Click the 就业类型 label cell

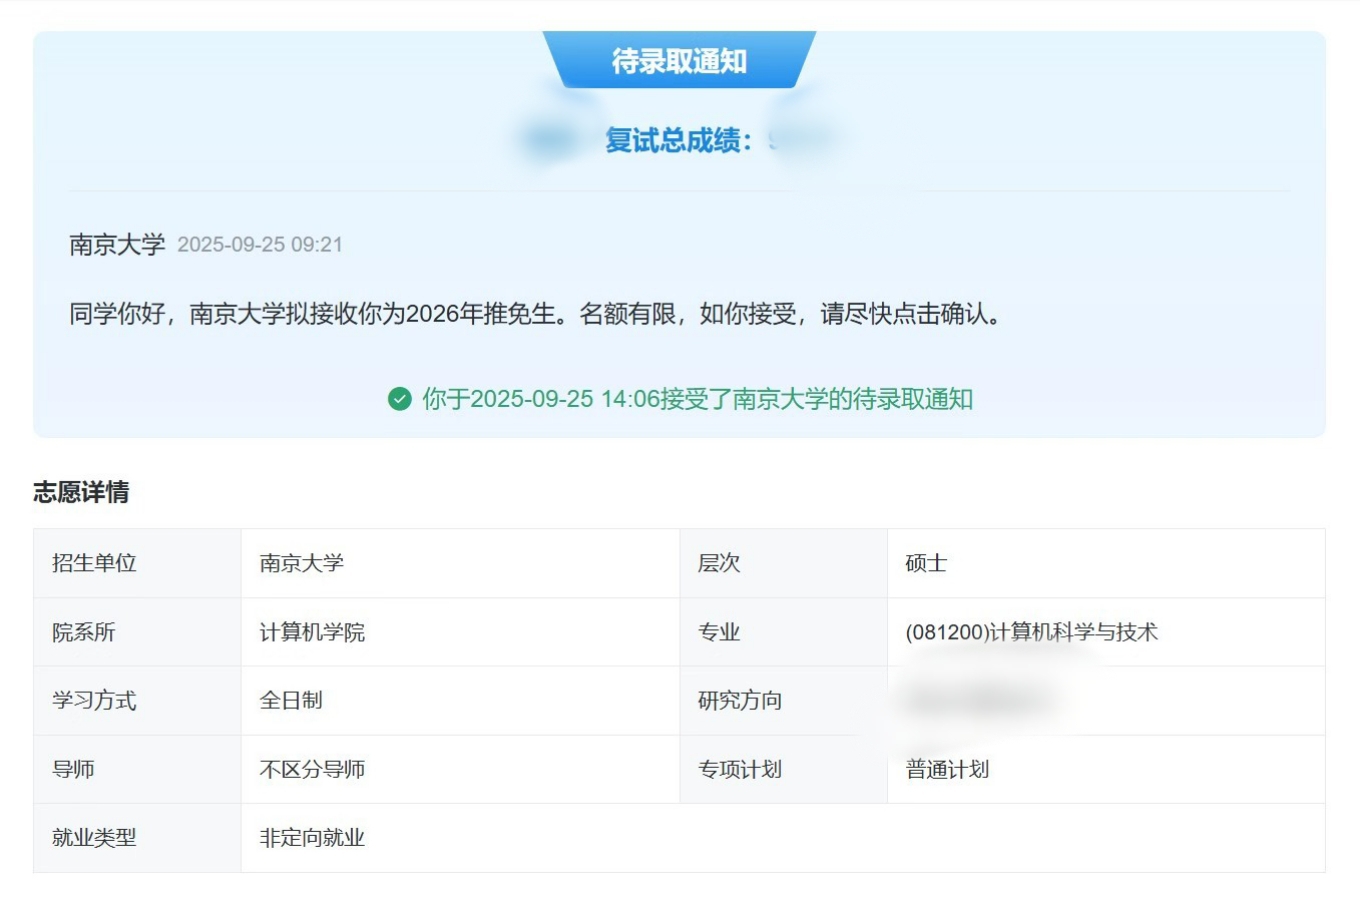[137, 838]
